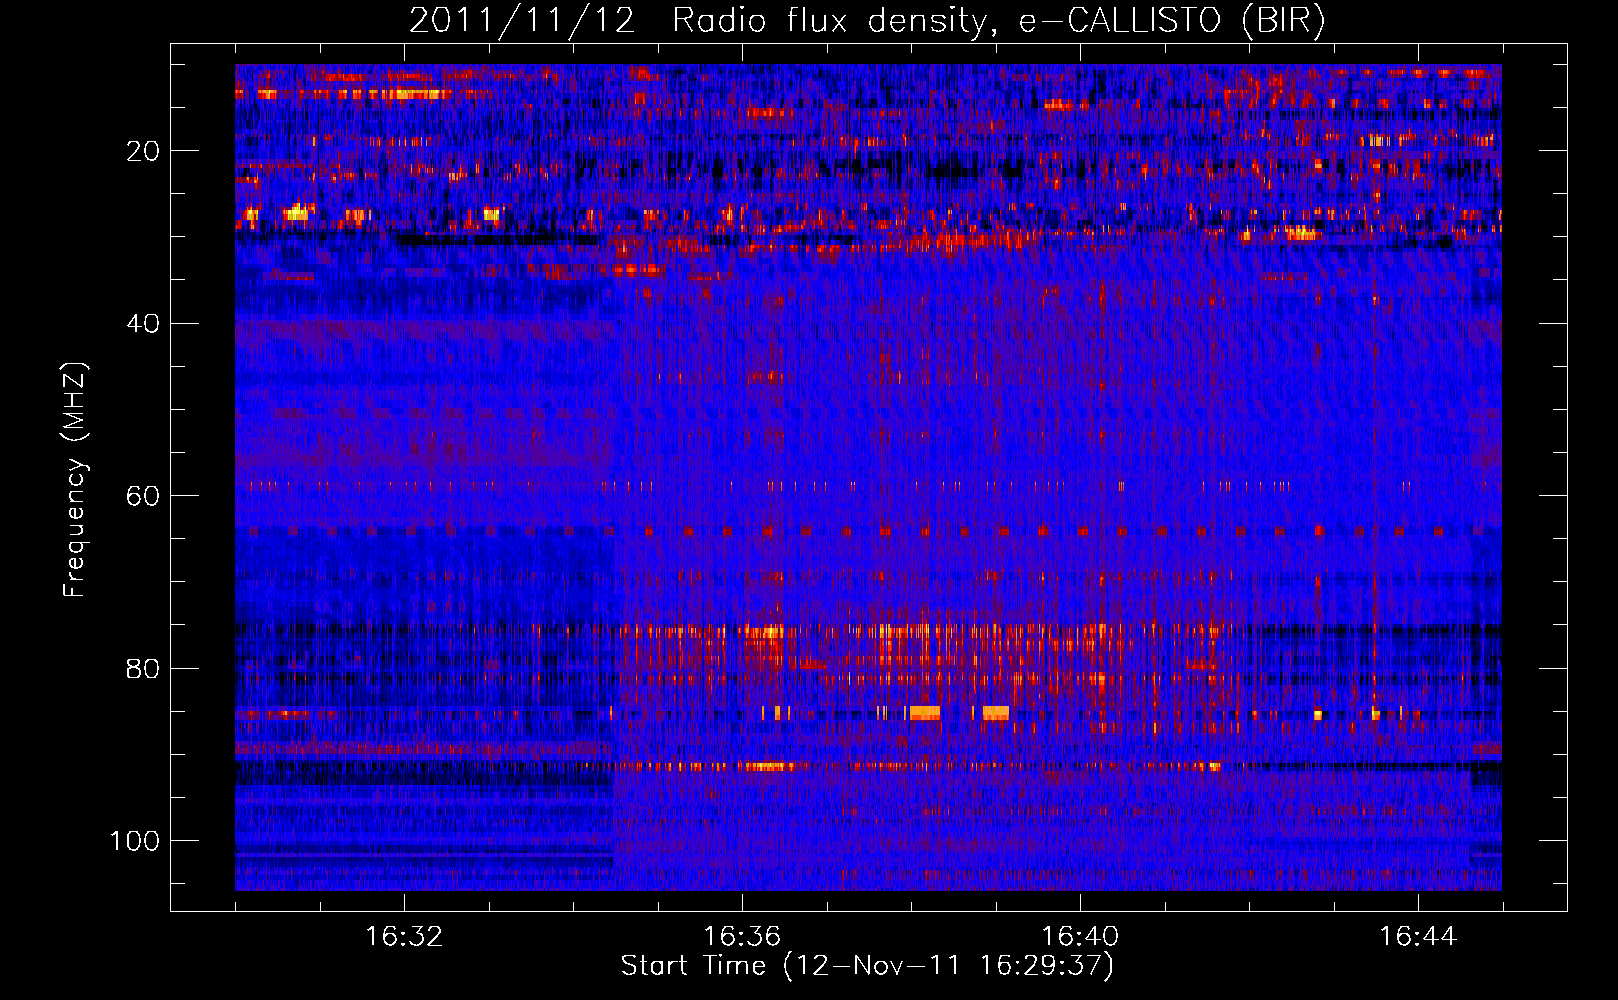Click the 20 MHz frequency tick label
Screen dimensions: 1618x1000
(x=143, y=151)
